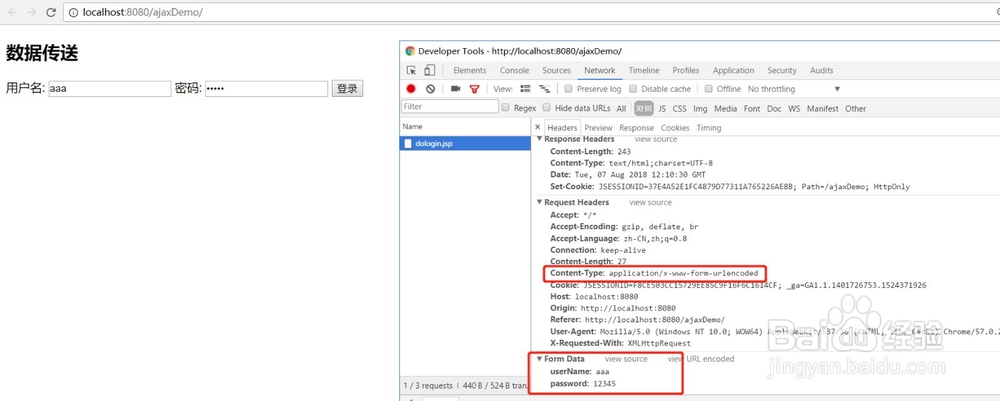The width and height of the screenshot is (1000, 401).
Task: Click view source next to Response Headers
Action: [x=656, y=138]
